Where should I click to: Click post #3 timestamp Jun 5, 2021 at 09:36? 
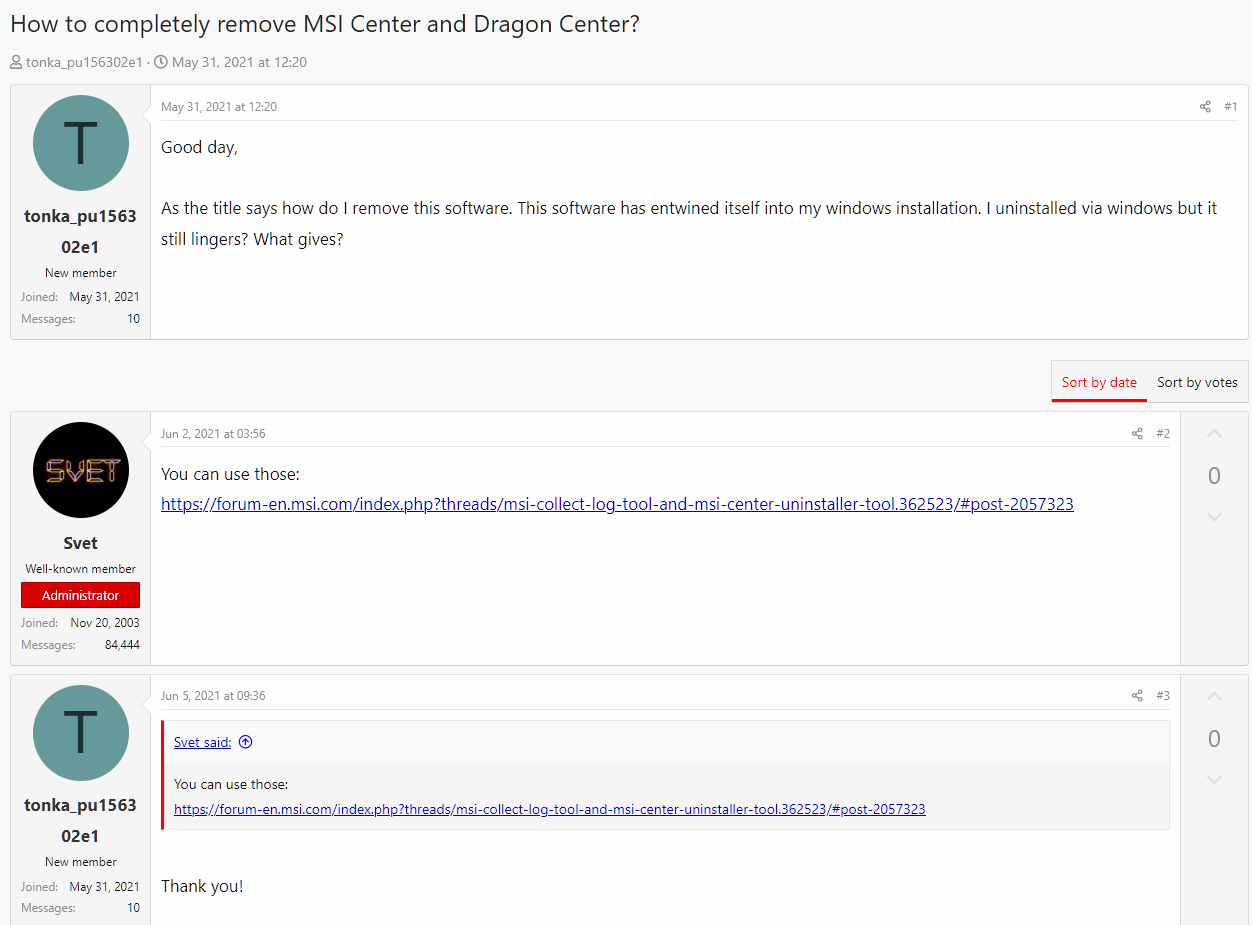213,696
